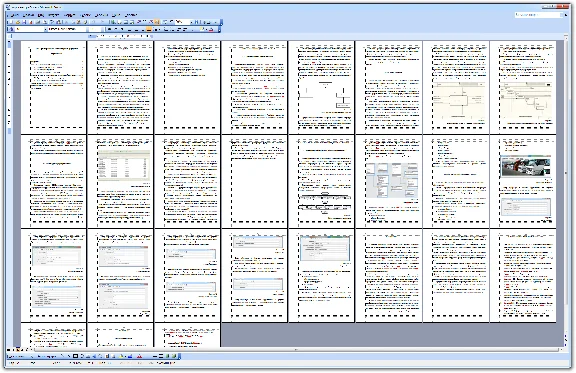The image size is (576, 373).
Task: Pick the Highlight color button
Action: (x=201, y=29)
